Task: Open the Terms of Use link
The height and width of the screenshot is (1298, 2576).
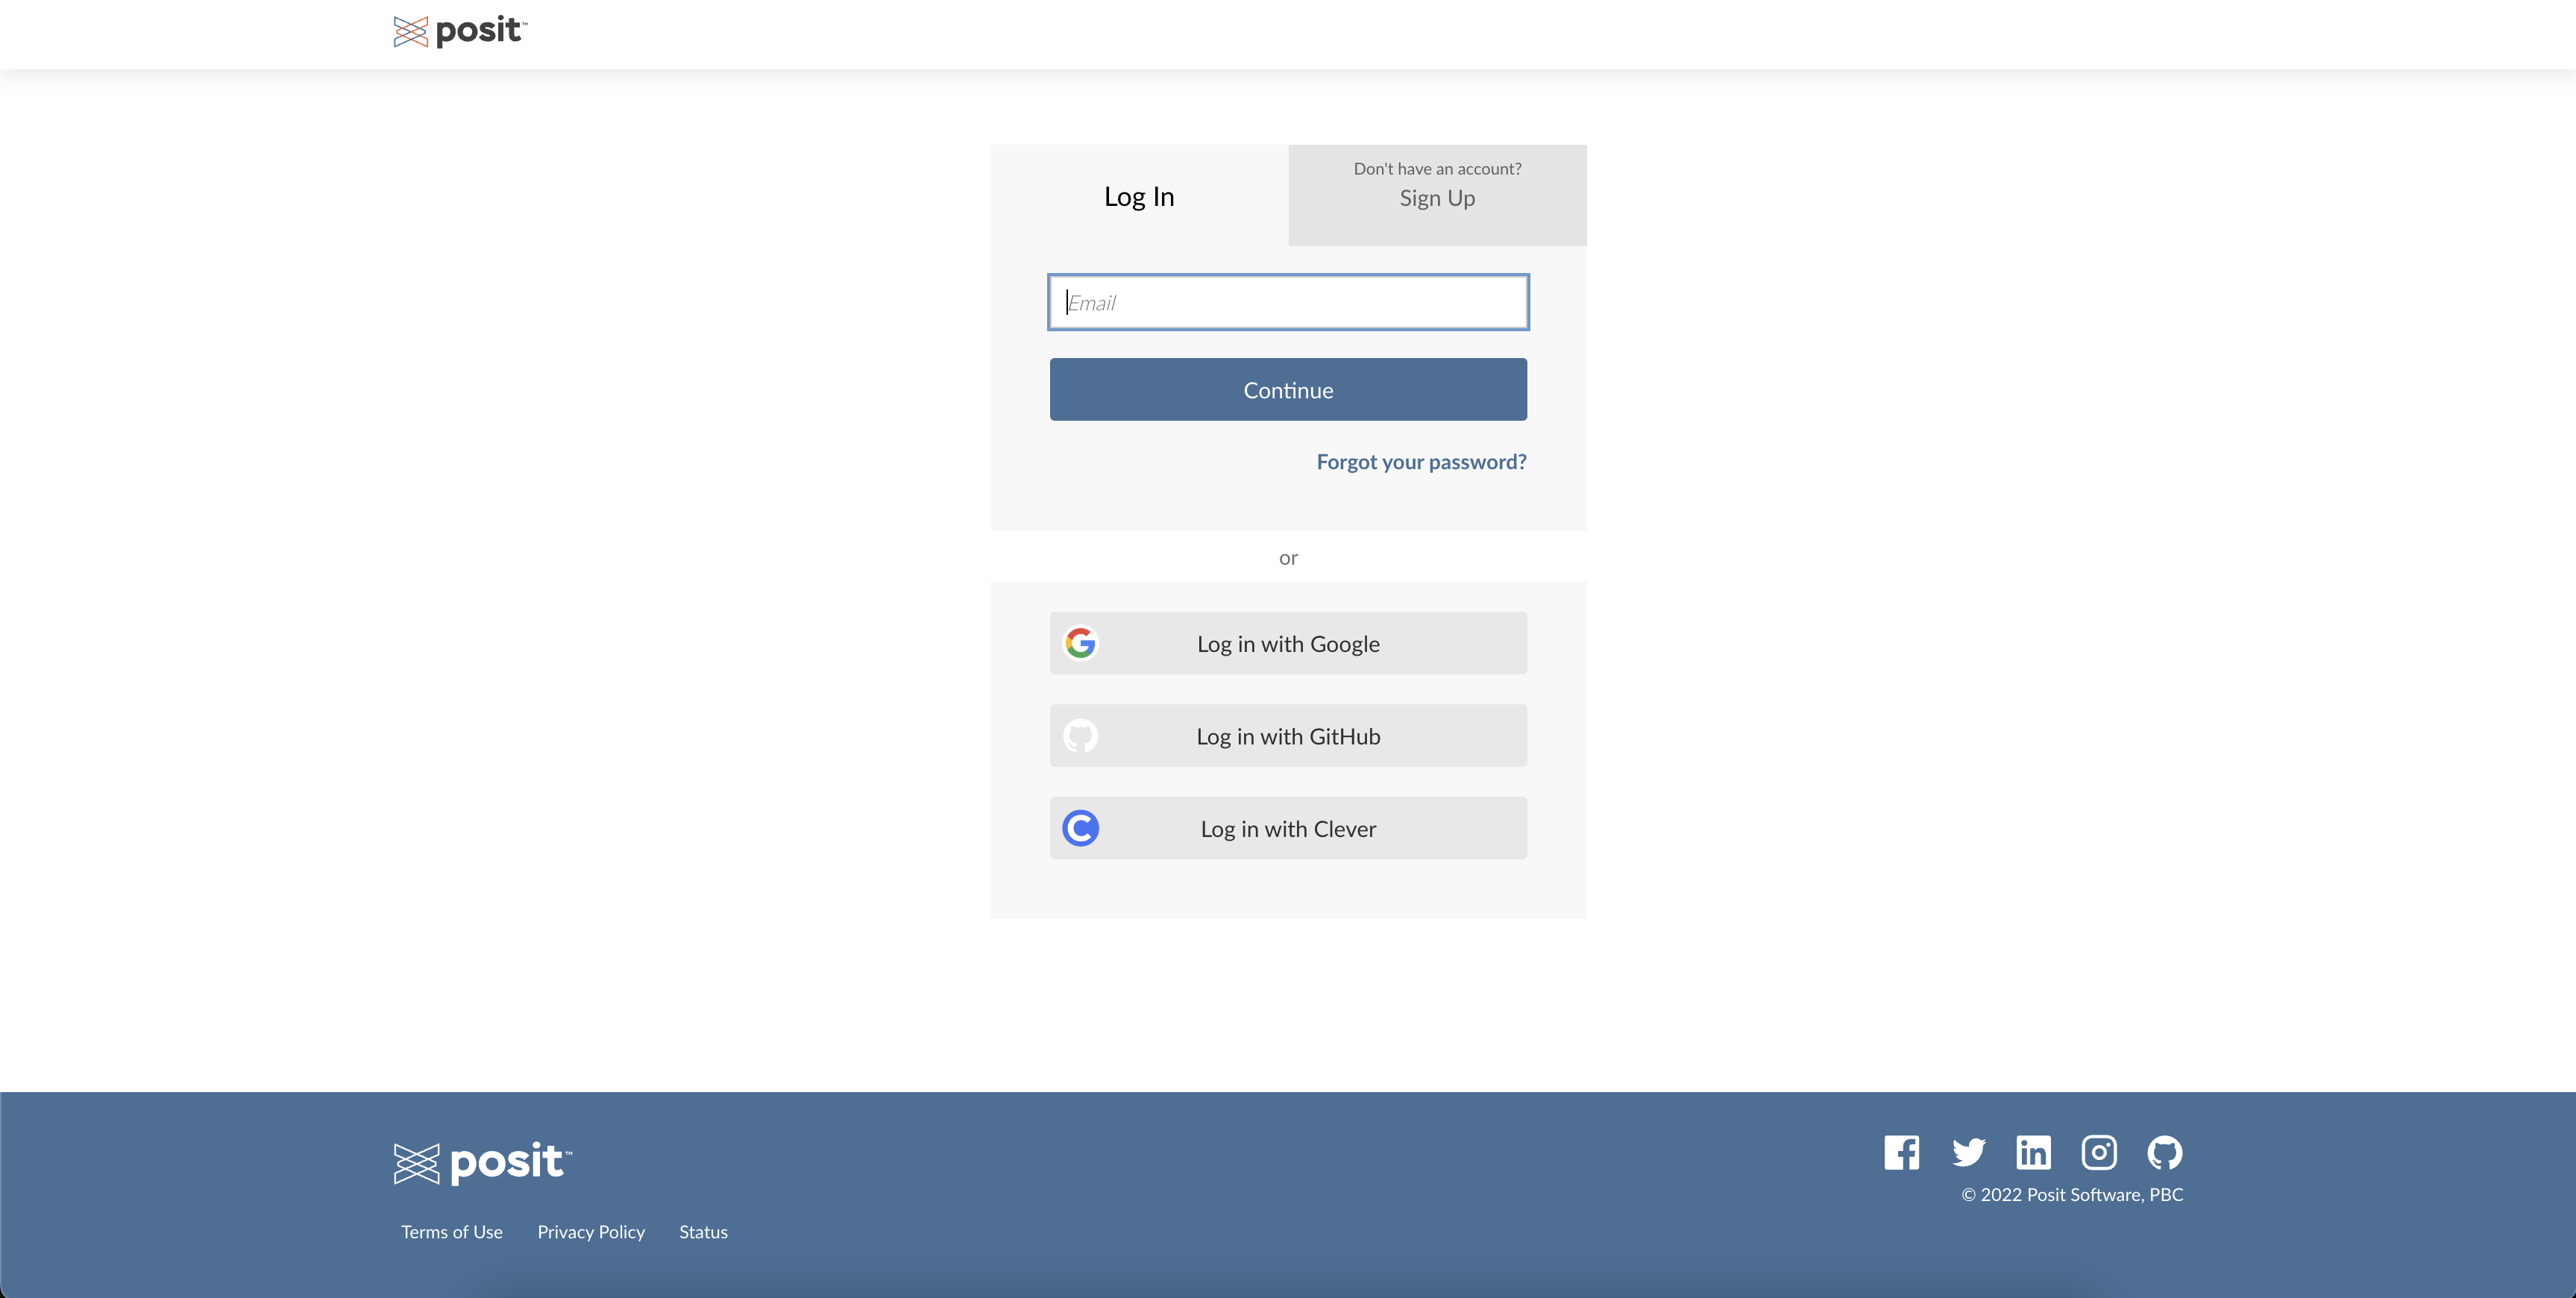Action: 451,1232
